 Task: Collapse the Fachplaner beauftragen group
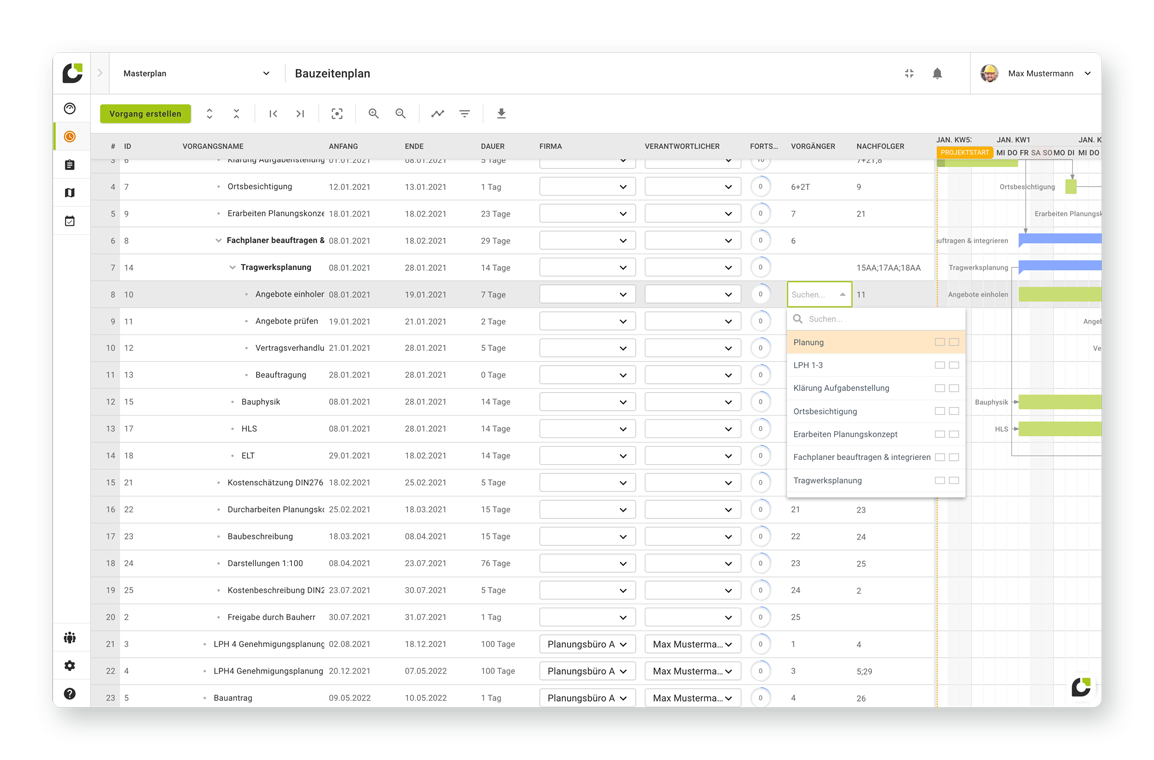click(x=219, y=241)
